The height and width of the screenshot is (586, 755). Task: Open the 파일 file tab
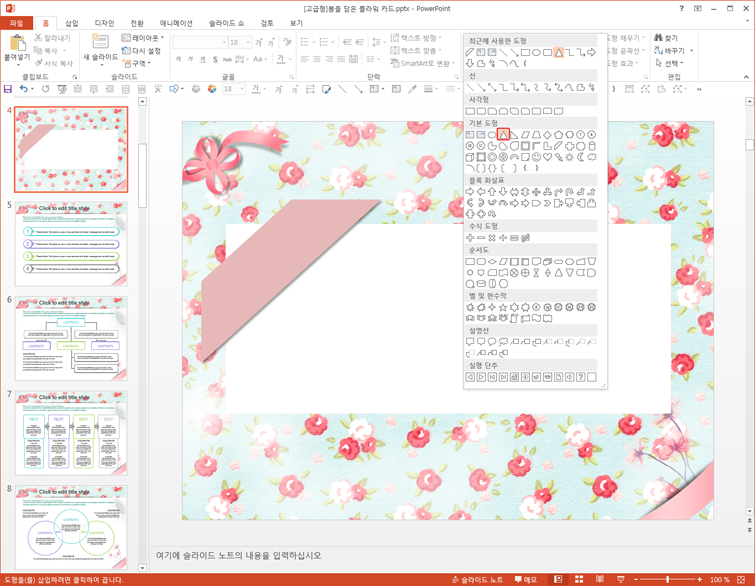[17, 23]
